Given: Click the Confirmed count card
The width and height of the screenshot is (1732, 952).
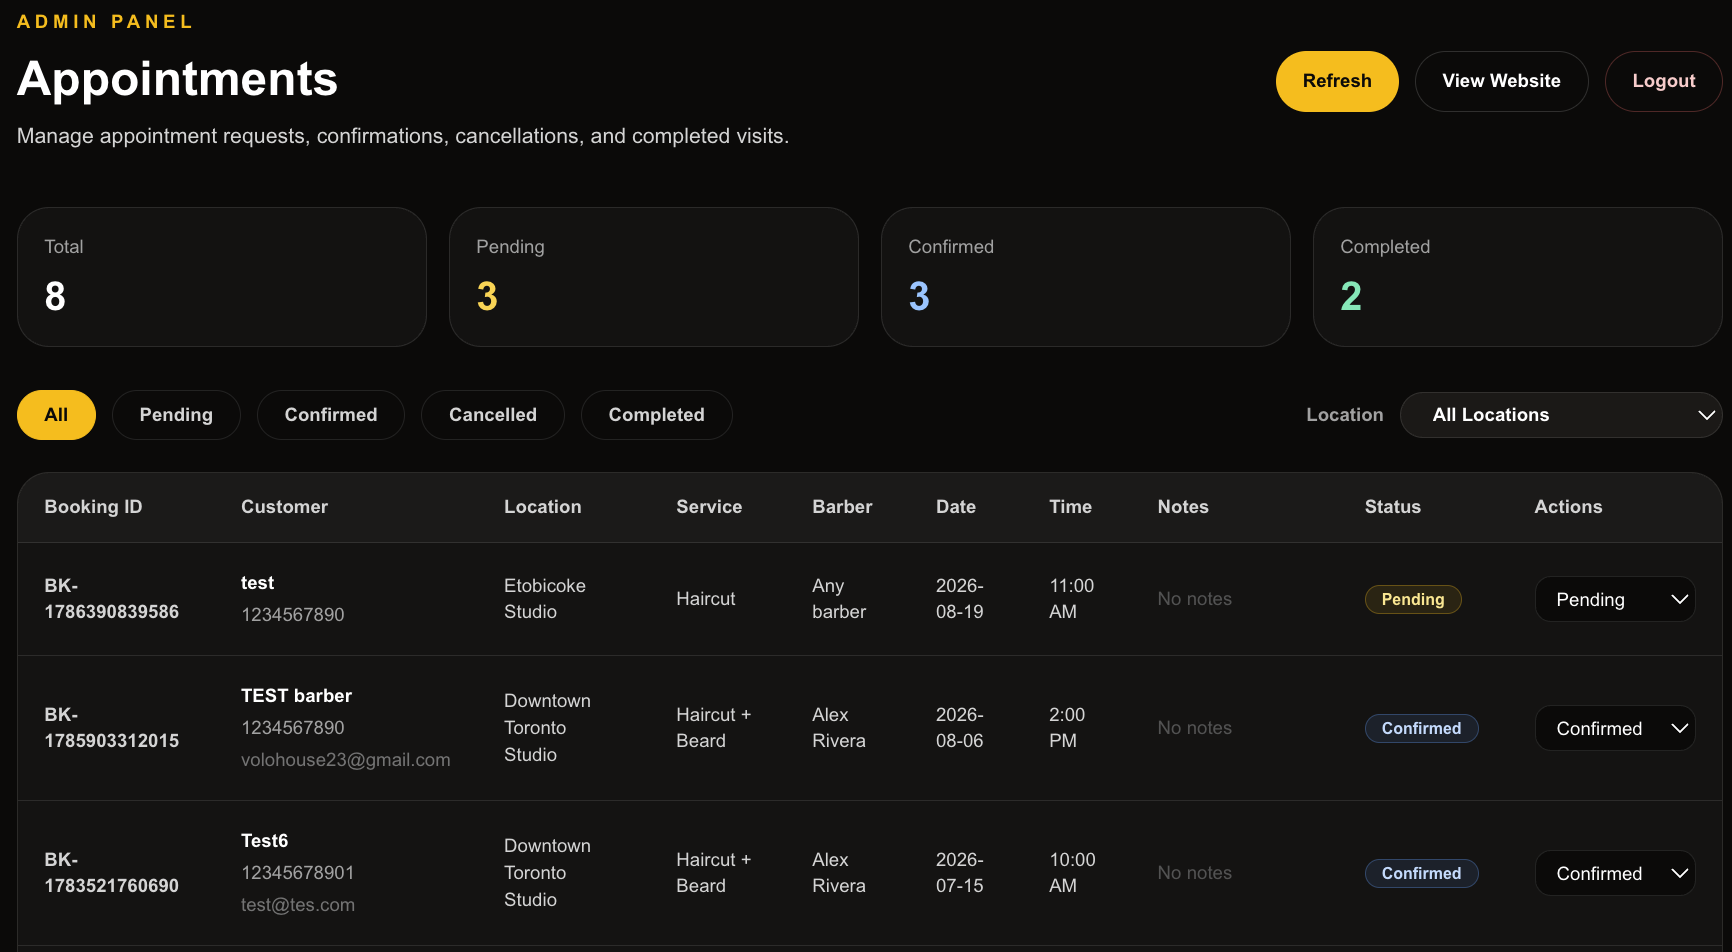Looking at the screenshot, I should (1086, 277).
